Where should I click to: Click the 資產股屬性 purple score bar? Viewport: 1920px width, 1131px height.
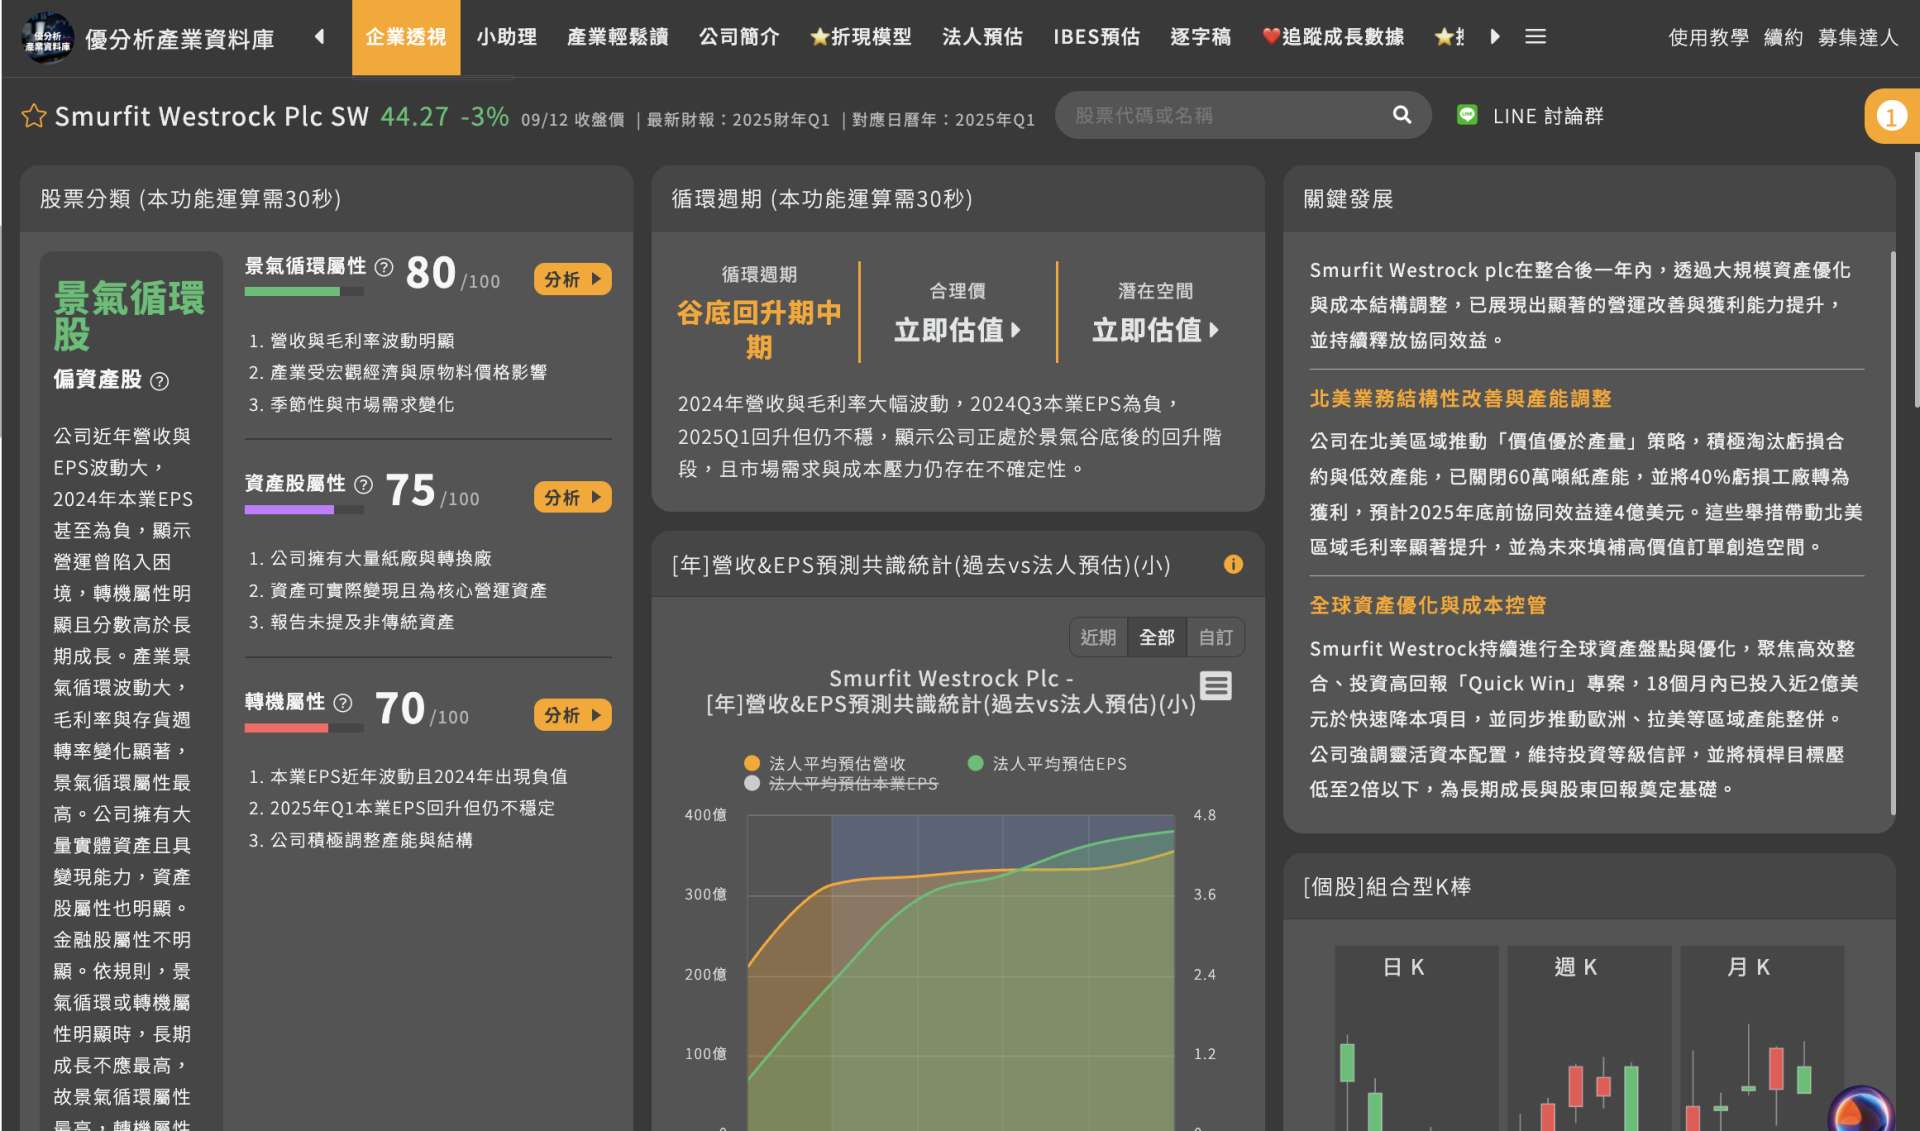click(x=304, y=510)
